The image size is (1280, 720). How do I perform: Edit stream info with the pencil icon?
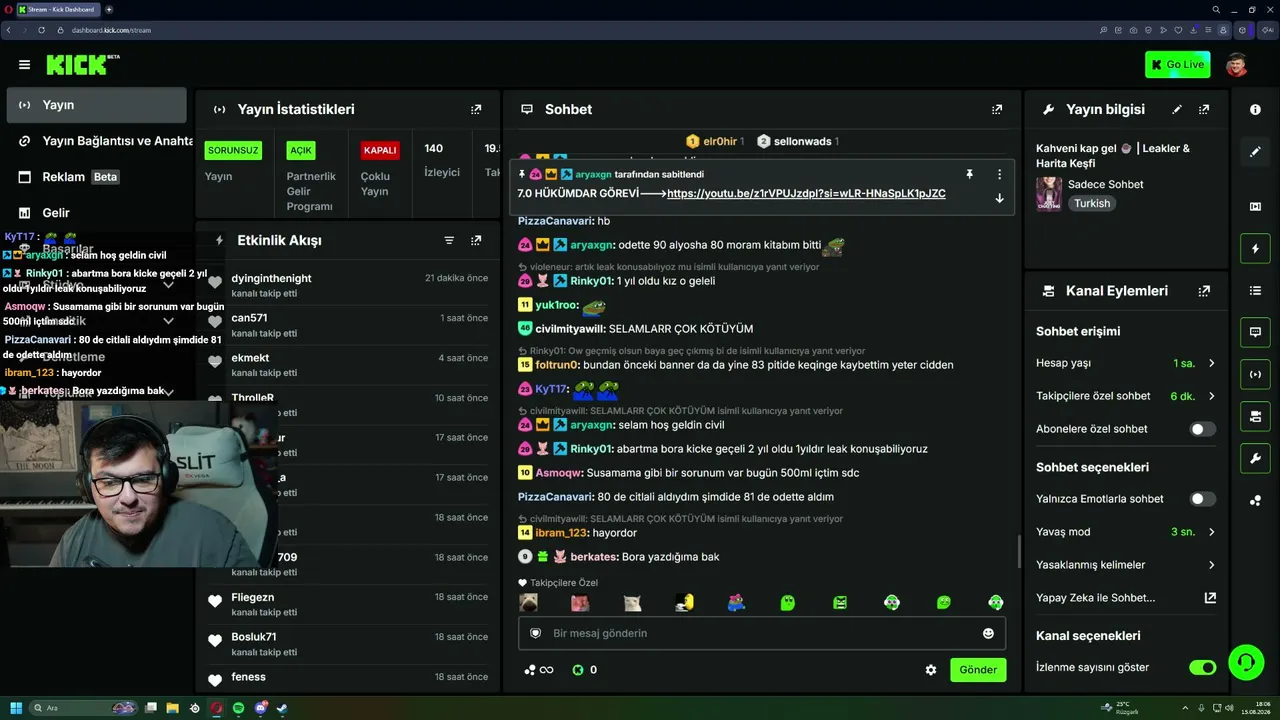tap(1177, 109)
